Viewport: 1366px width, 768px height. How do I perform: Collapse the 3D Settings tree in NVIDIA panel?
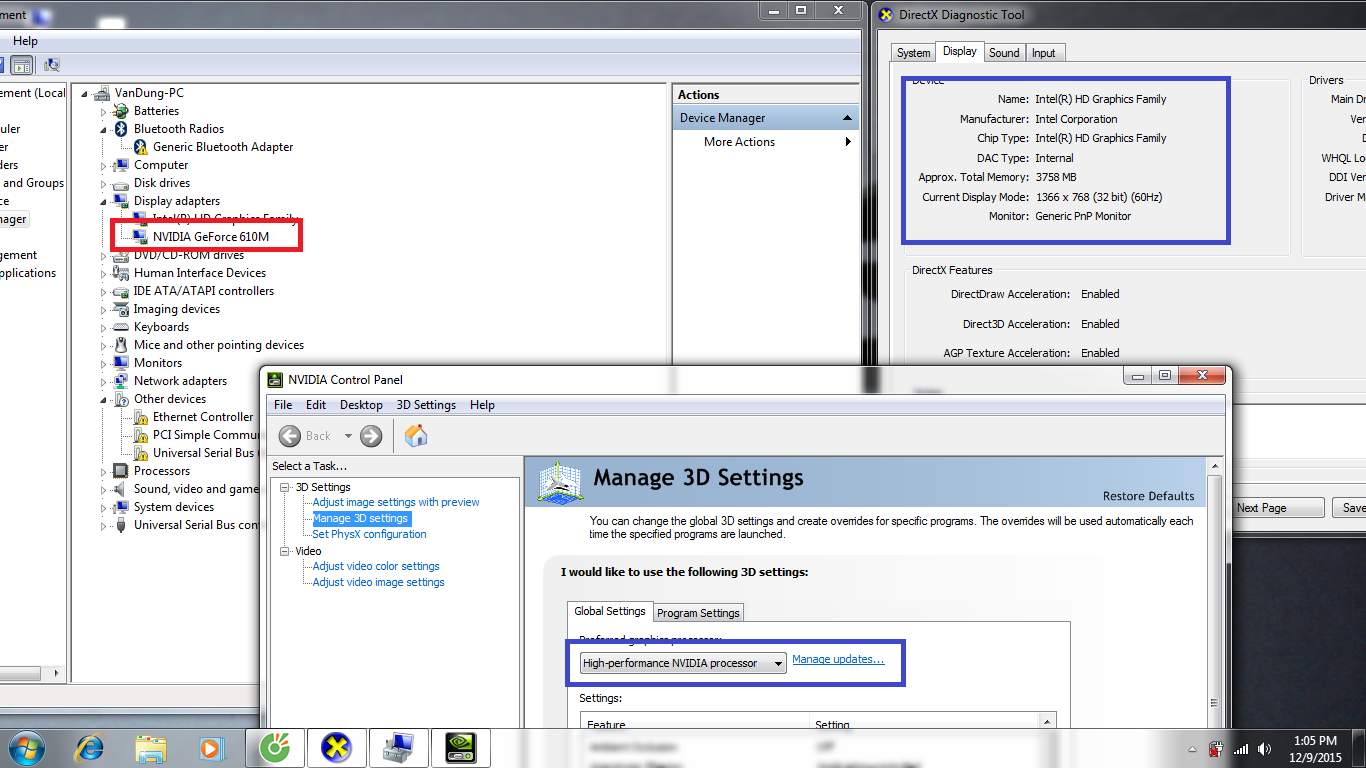tap(285, 487)
